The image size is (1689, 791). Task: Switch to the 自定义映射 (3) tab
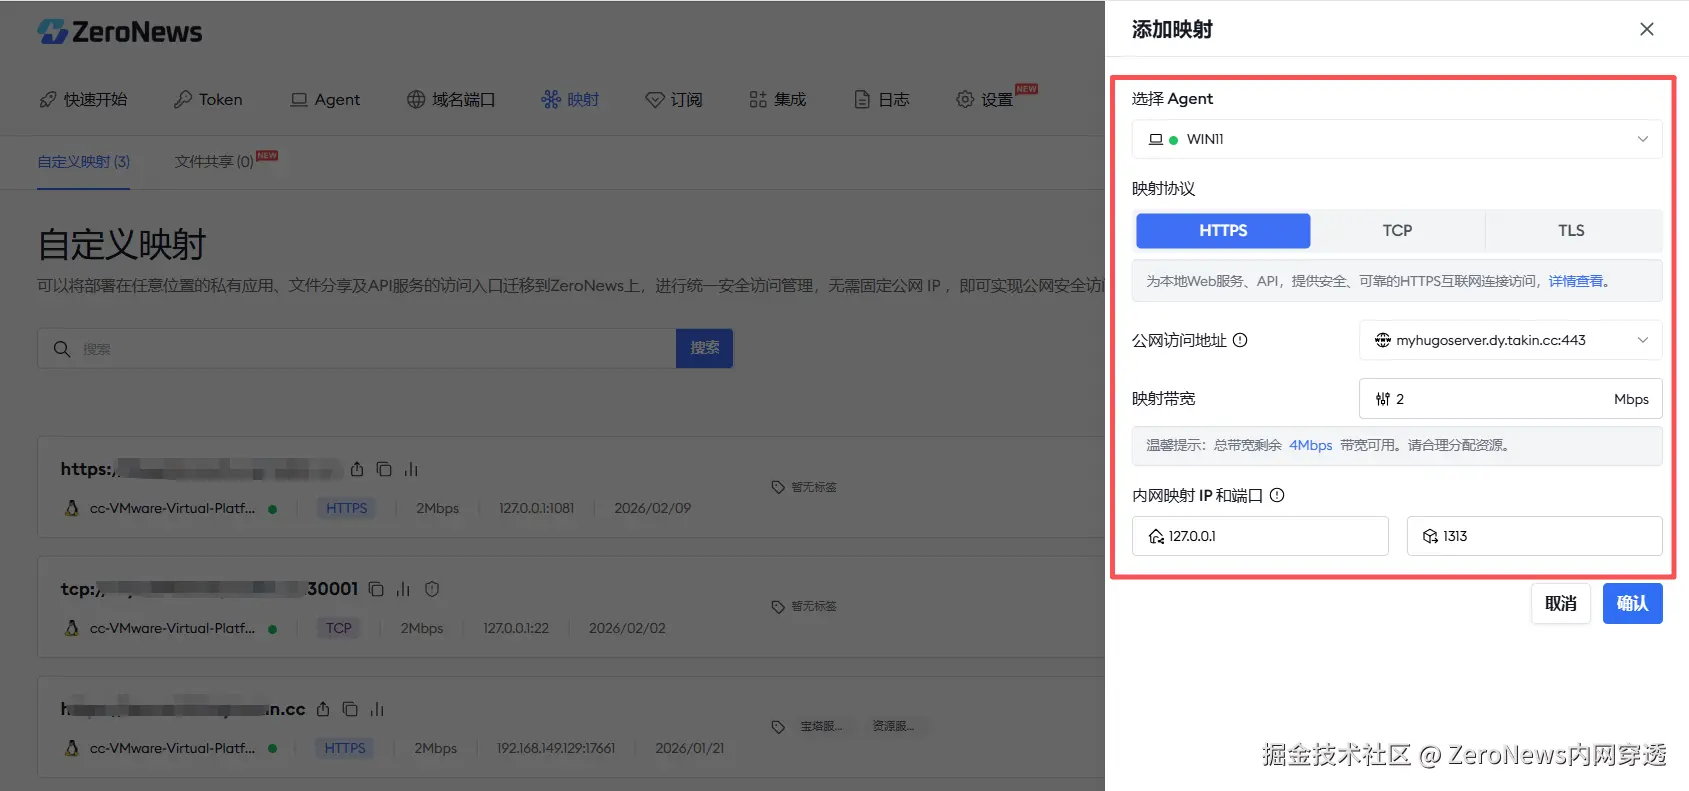[84, 161]
